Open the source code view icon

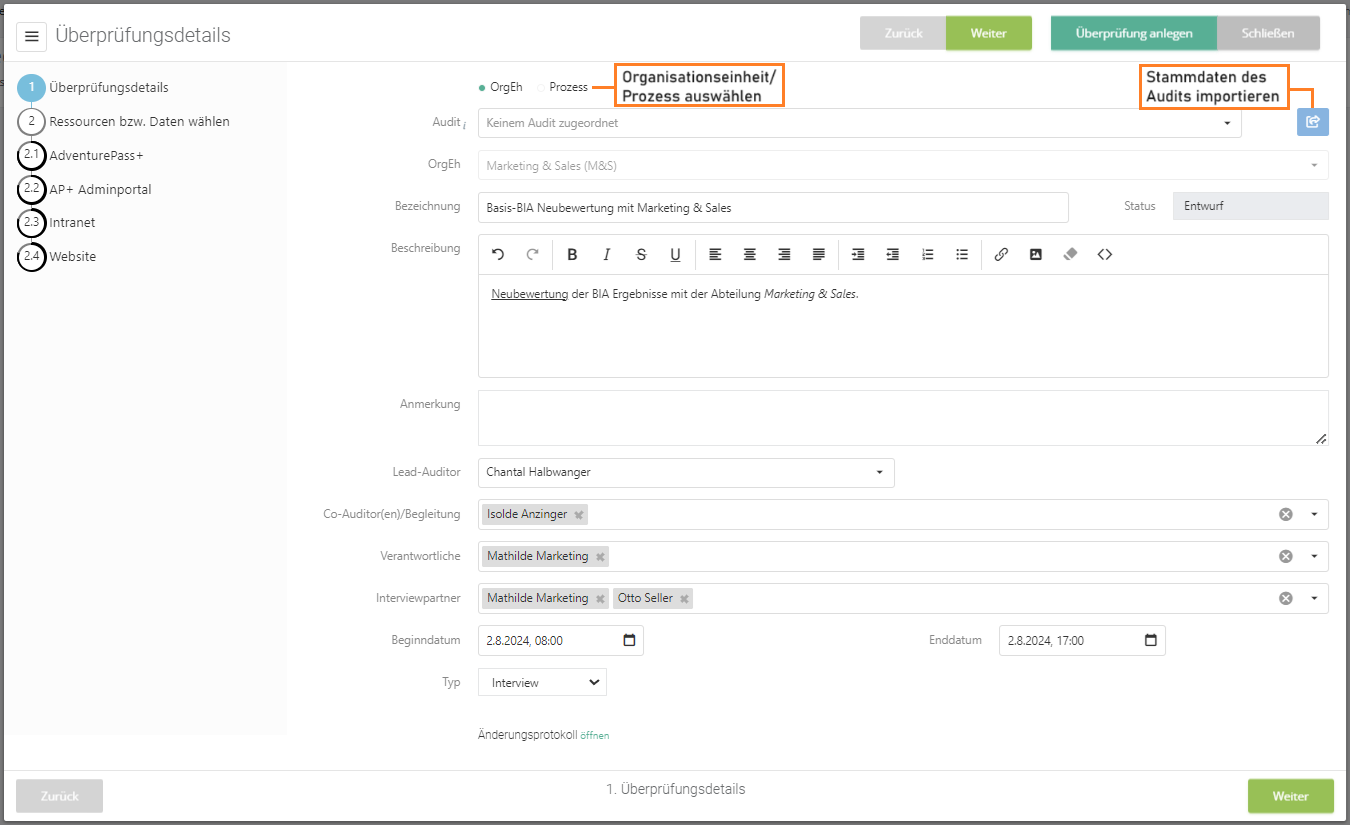pyautogui.click(x=1105, y=255)
